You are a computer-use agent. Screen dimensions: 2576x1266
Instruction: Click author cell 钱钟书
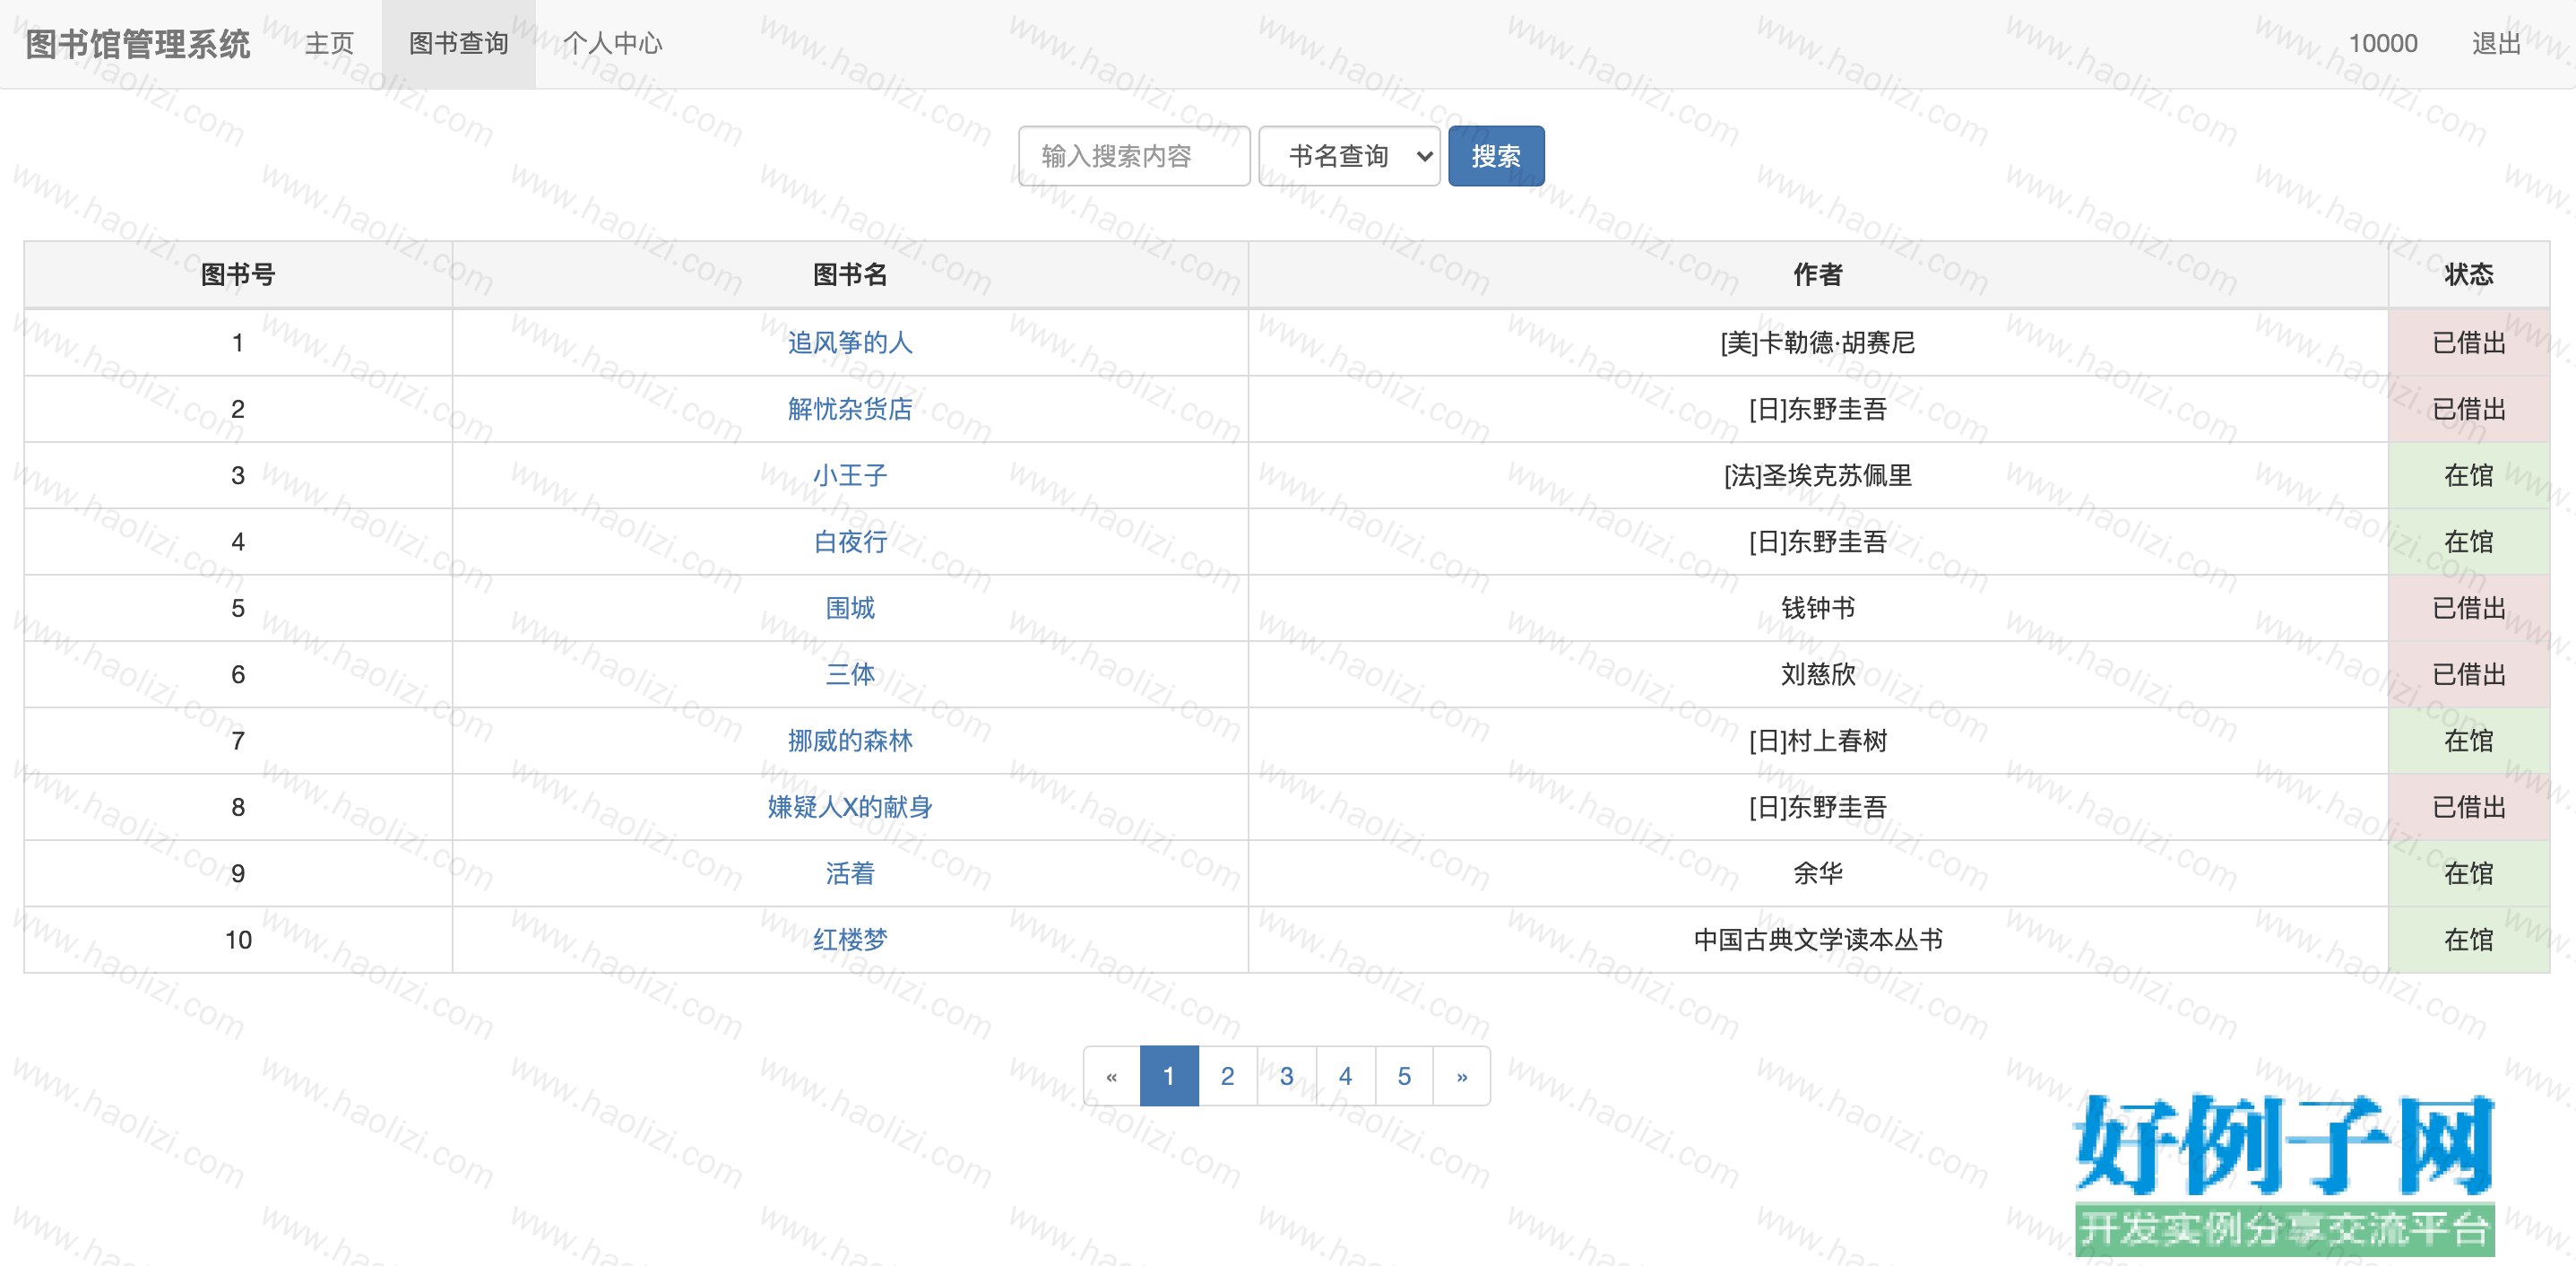point(1818,608)
